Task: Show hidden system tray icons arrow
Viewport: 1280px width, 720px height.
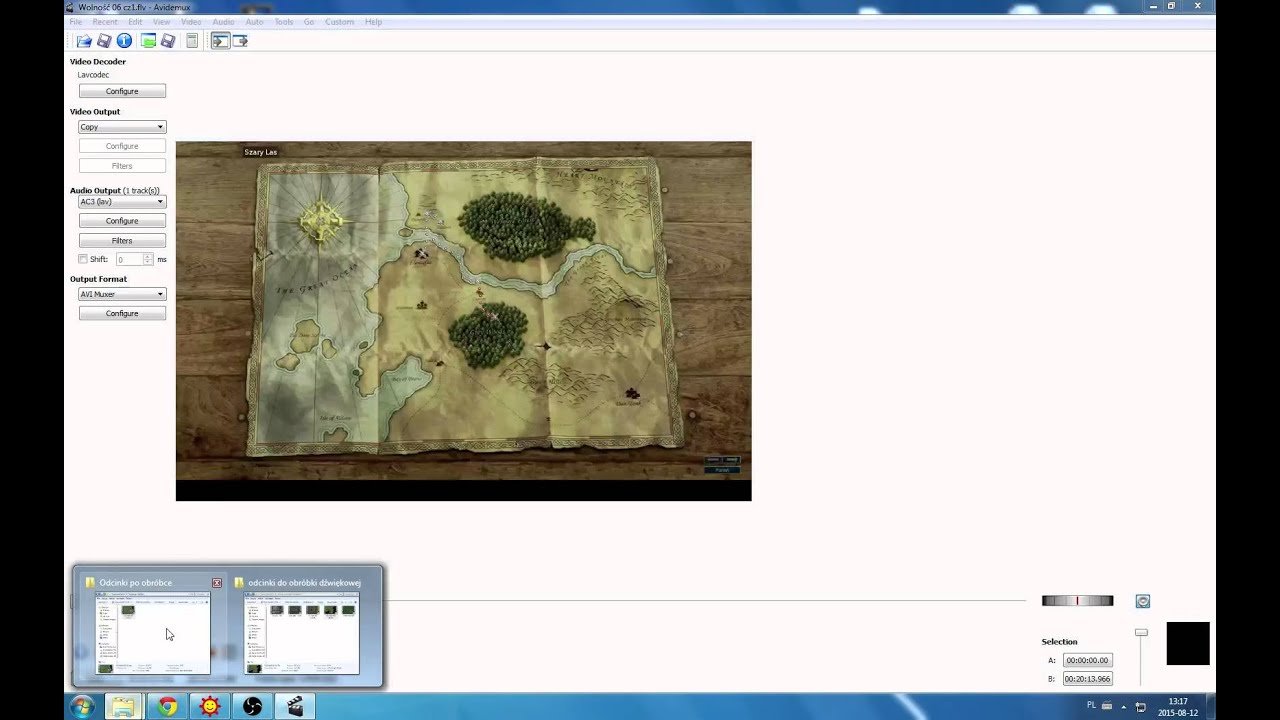Action: [1123, 707]
